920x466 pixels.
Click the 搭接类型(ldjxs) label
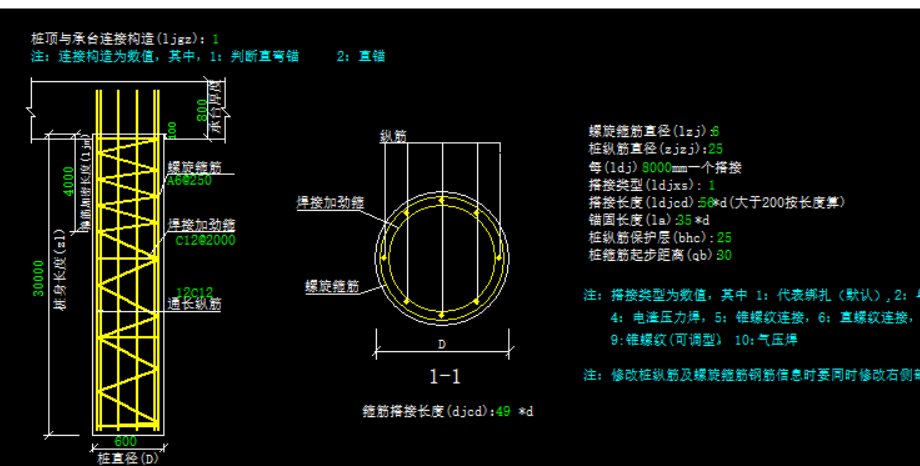645,185
